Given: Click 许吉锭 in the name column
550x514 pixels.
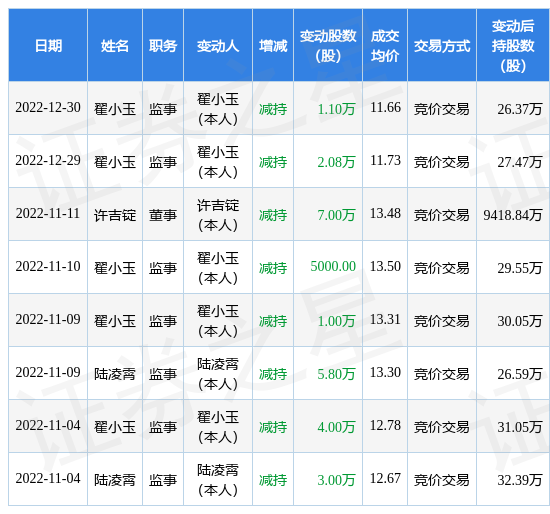Looking at the screenshot, I should click(115, 215).
